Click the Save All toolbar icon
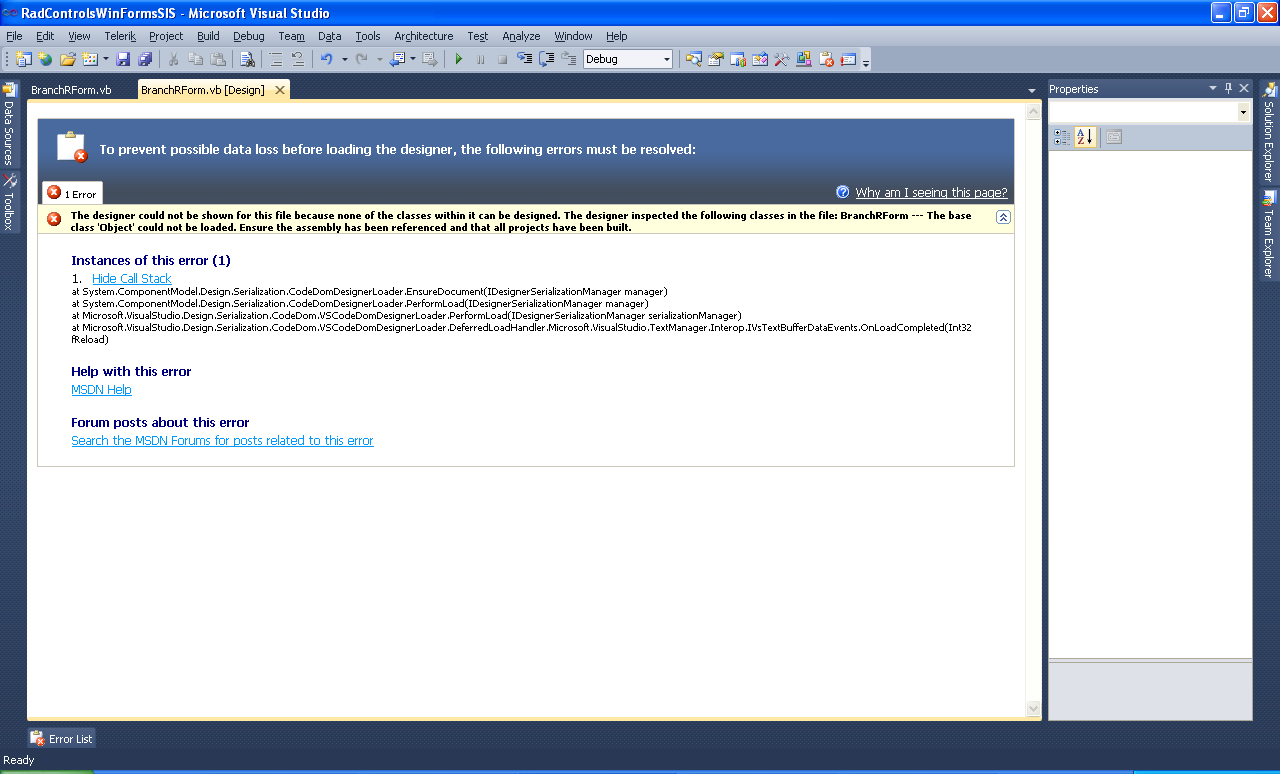 [145, 59]
